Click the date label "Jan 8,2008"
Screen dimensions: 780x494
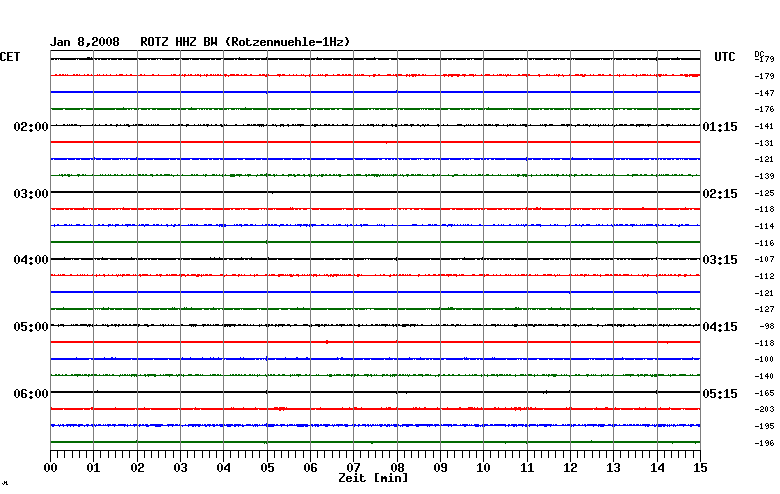pos(85,42)
